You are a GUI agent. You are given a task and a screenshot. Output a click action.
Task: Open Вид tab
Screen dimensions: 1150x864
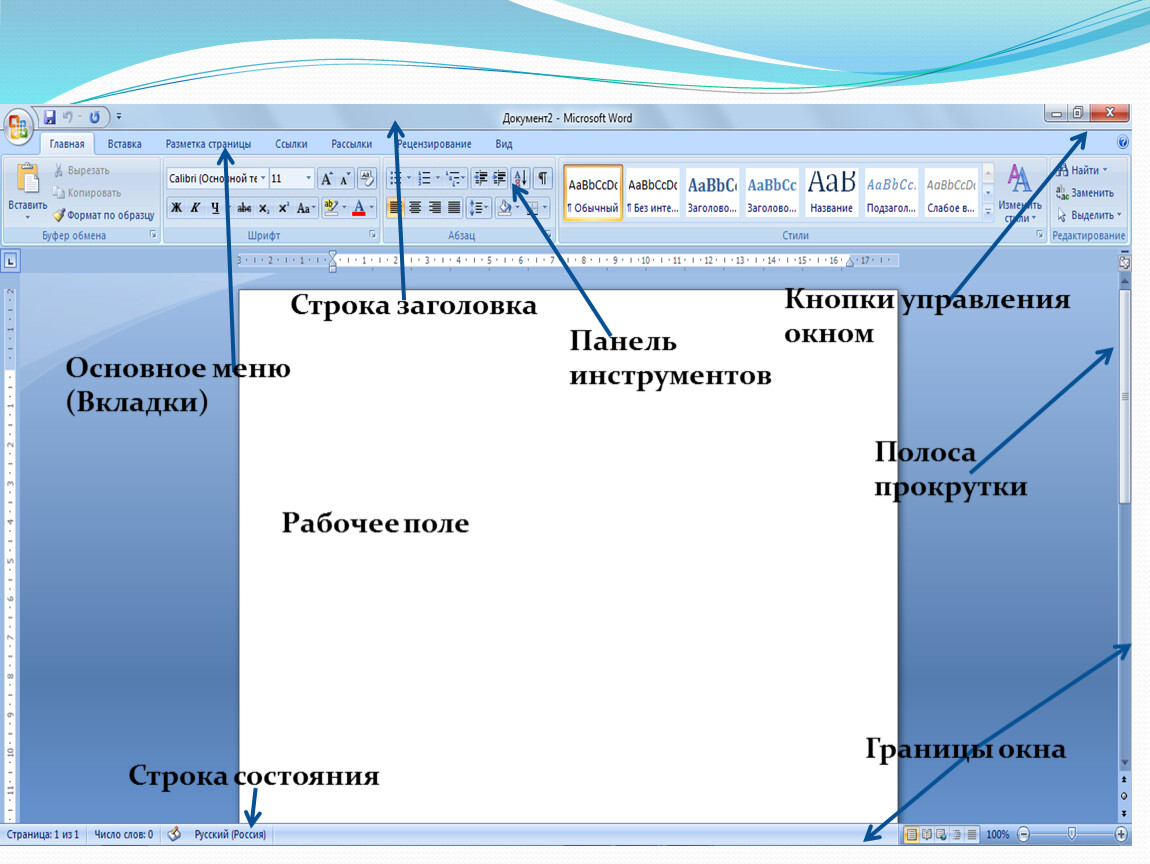[x=503, y=144]
